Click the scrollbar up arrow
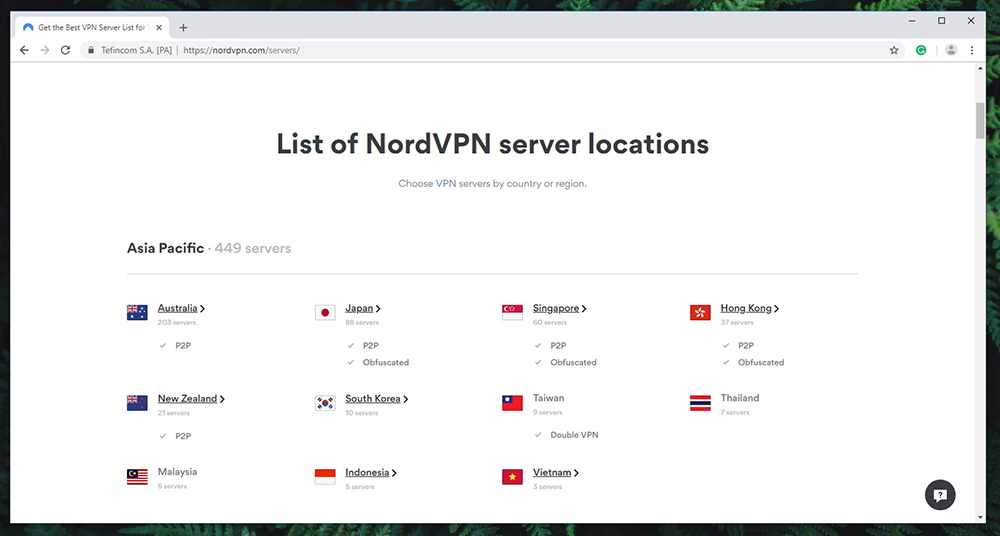Screen dimensions: 1000x536 980,68
